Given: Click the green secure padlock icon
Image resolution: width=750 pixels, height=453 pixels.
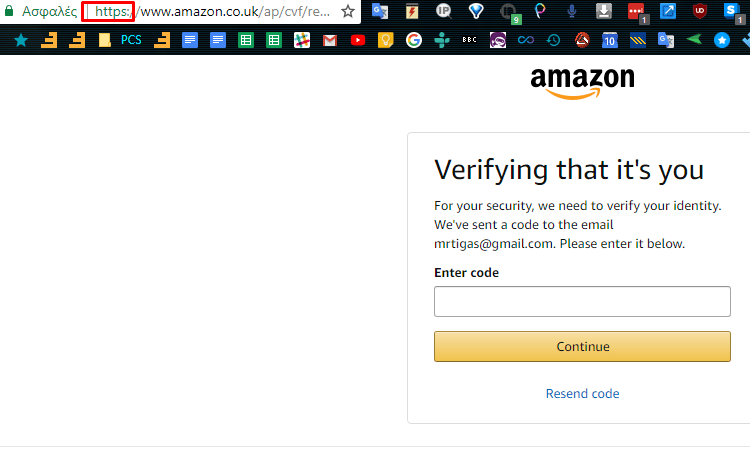Looking at the screenshot, I should point(9,12).
